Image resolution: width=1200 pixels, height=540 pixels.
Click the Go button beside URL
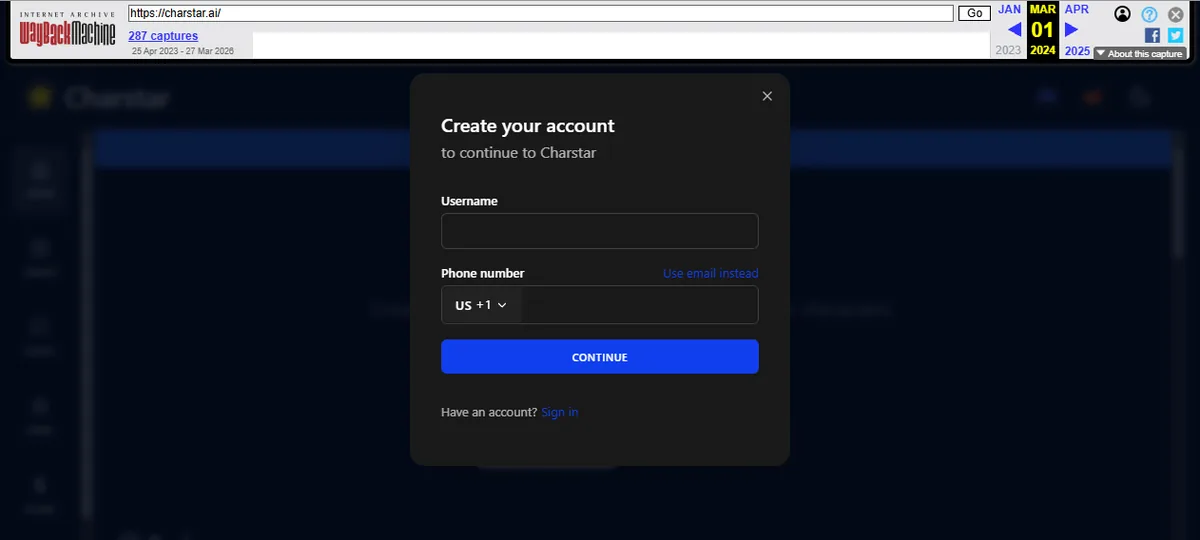pos(974,13)
